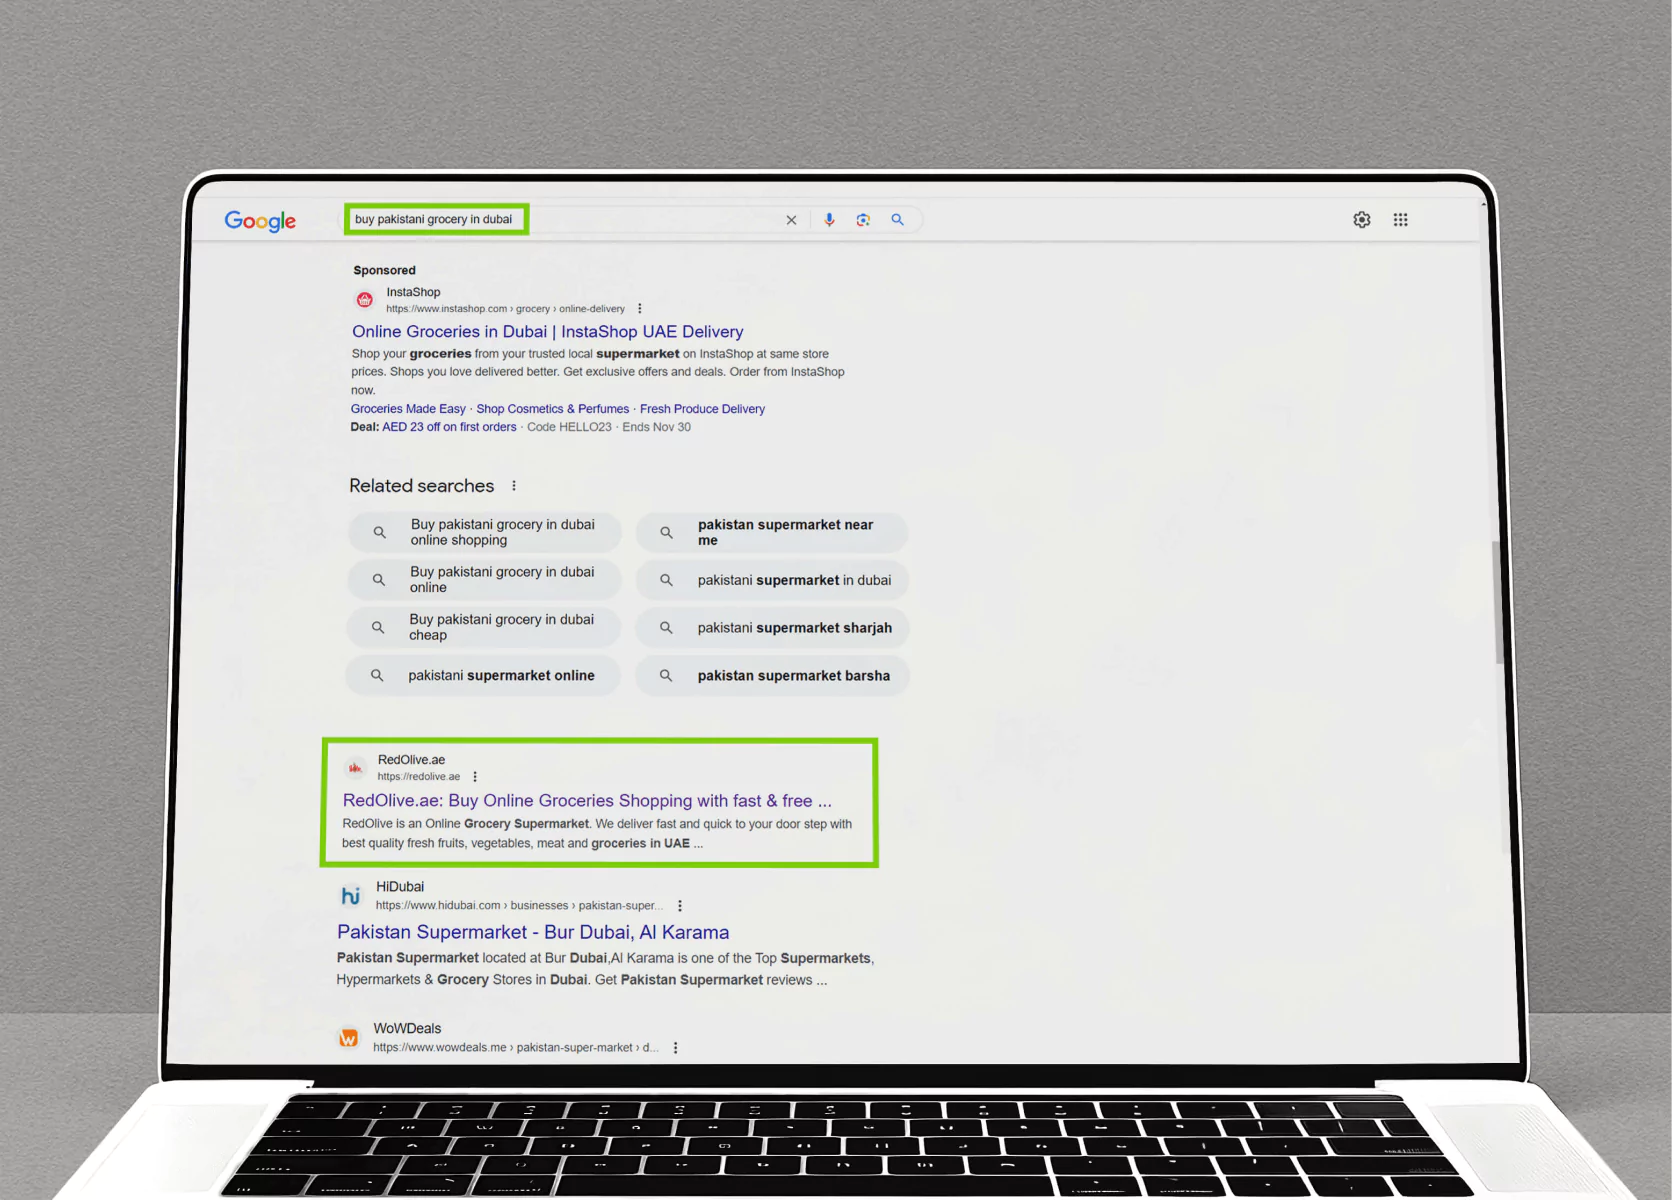The width and height of the screenshot is (1672, 1200).
Task: Open Google Lens image search icon
Action: coord(863,220)
